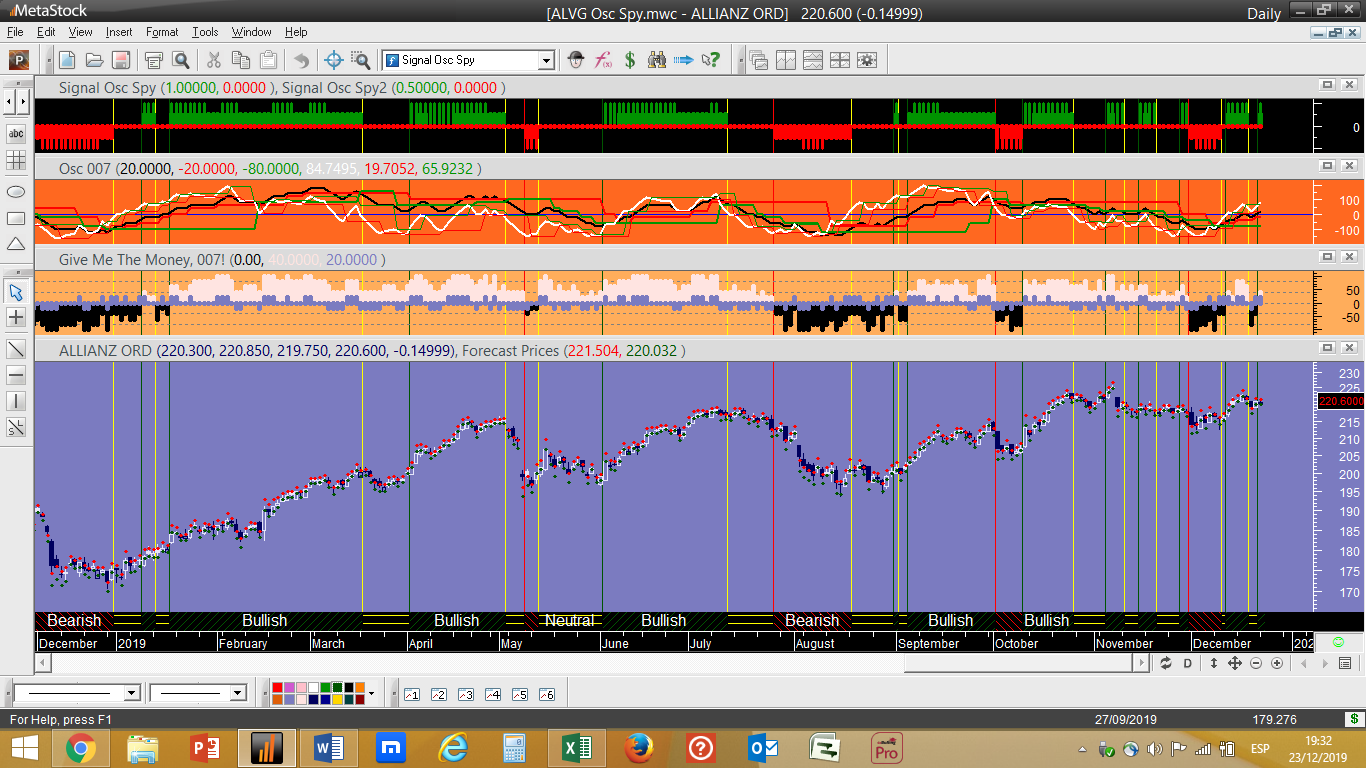
Task: Expand the color palette dropdown arrow
Action: coord(371,693)
